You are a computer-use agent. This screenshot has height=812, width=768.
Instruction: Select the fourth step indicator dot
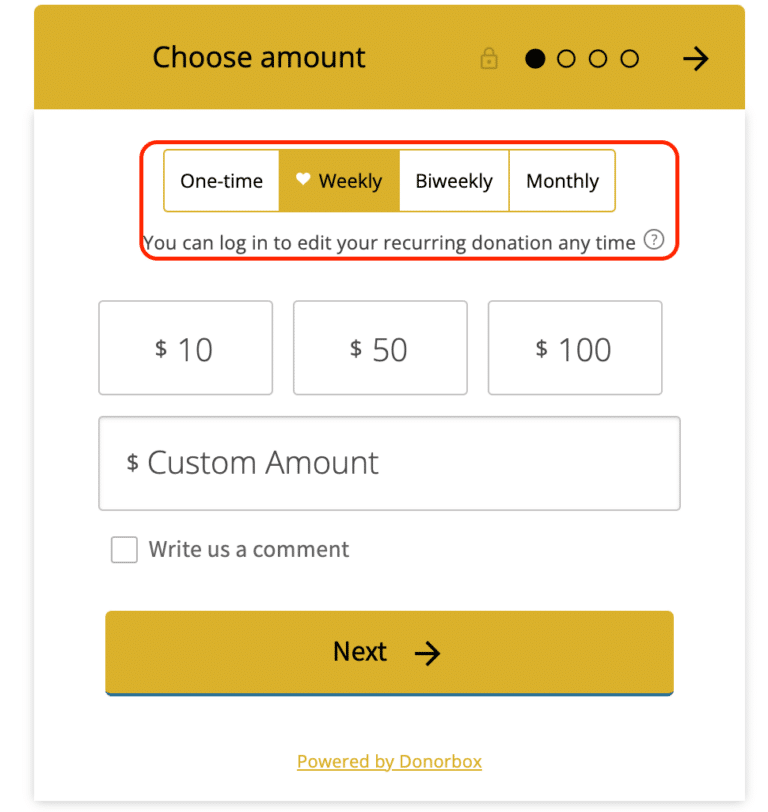[x=629, y=59]
